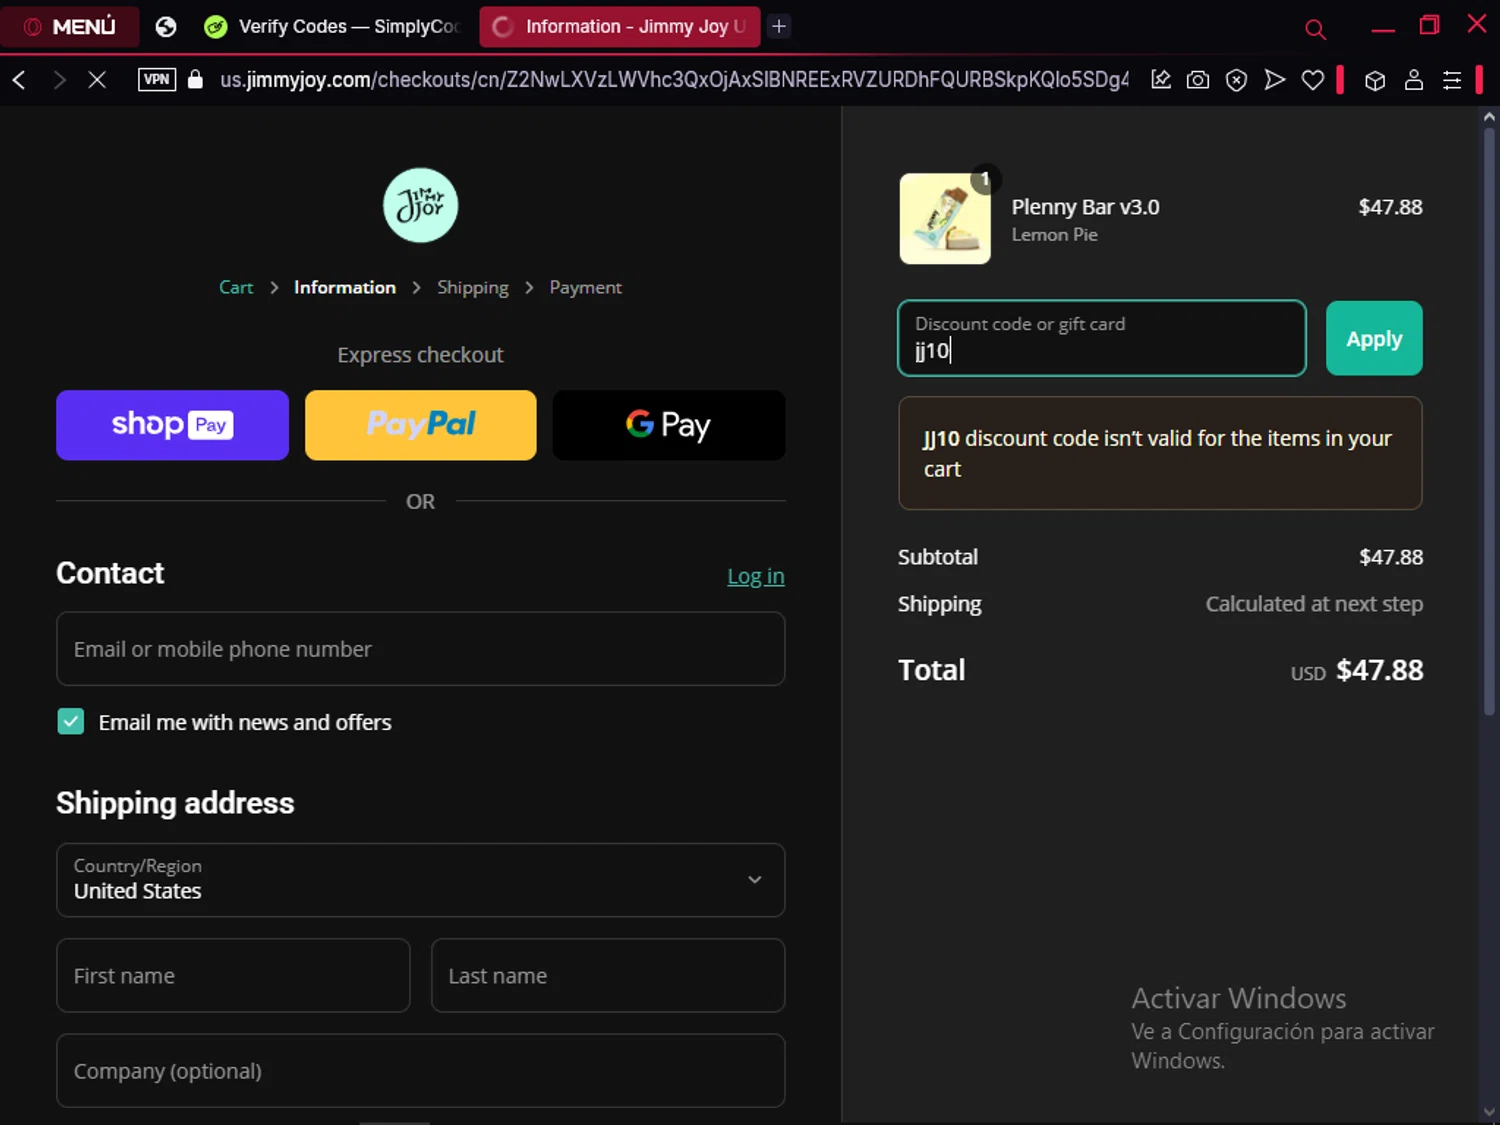
Task: Open the extensions cube icon
Action: (x=1375, y=80)
